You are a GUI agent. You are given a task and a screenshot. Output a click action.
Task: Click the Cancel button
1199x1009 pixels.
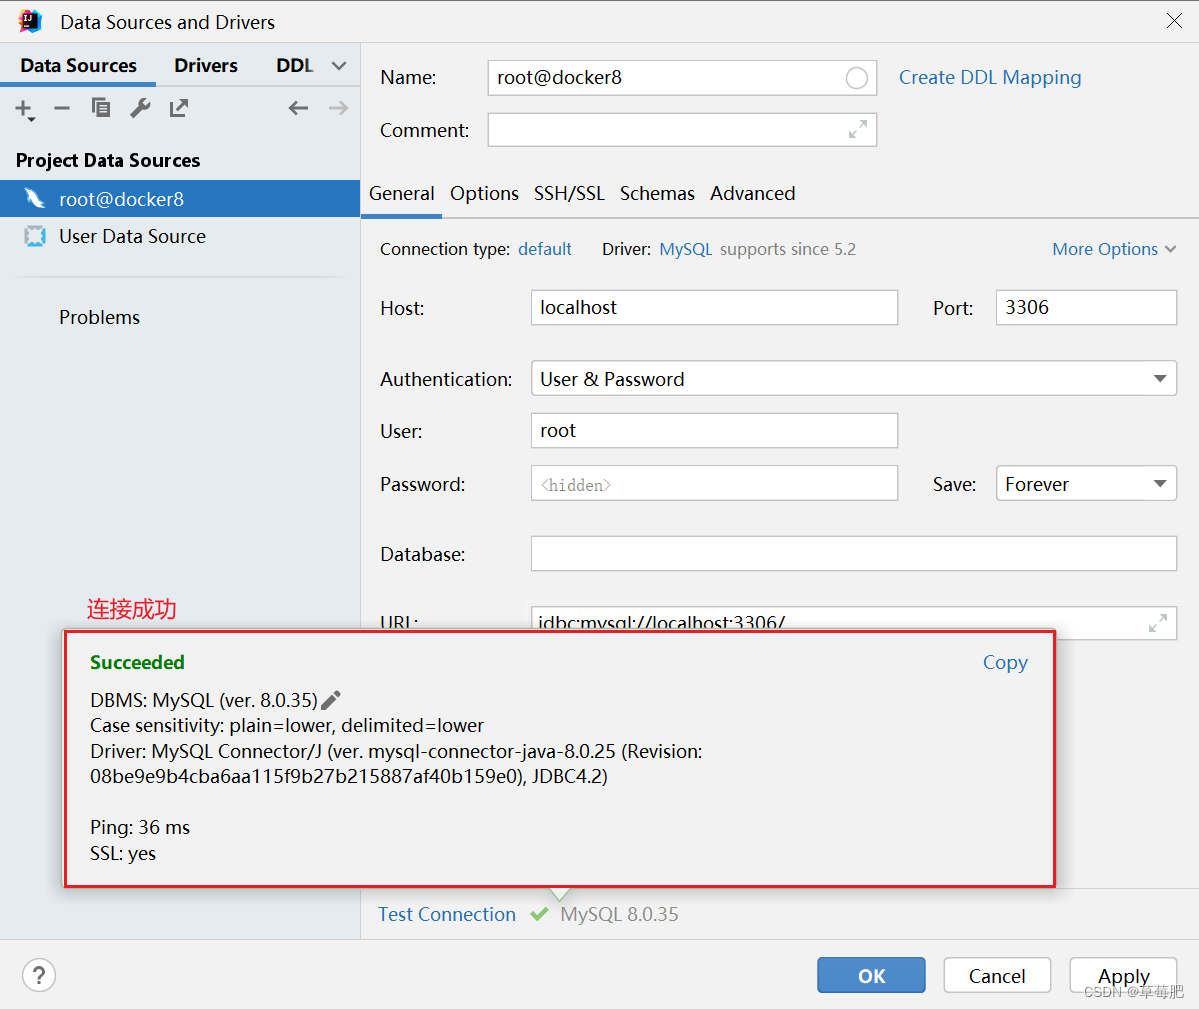tap(996, 975)
